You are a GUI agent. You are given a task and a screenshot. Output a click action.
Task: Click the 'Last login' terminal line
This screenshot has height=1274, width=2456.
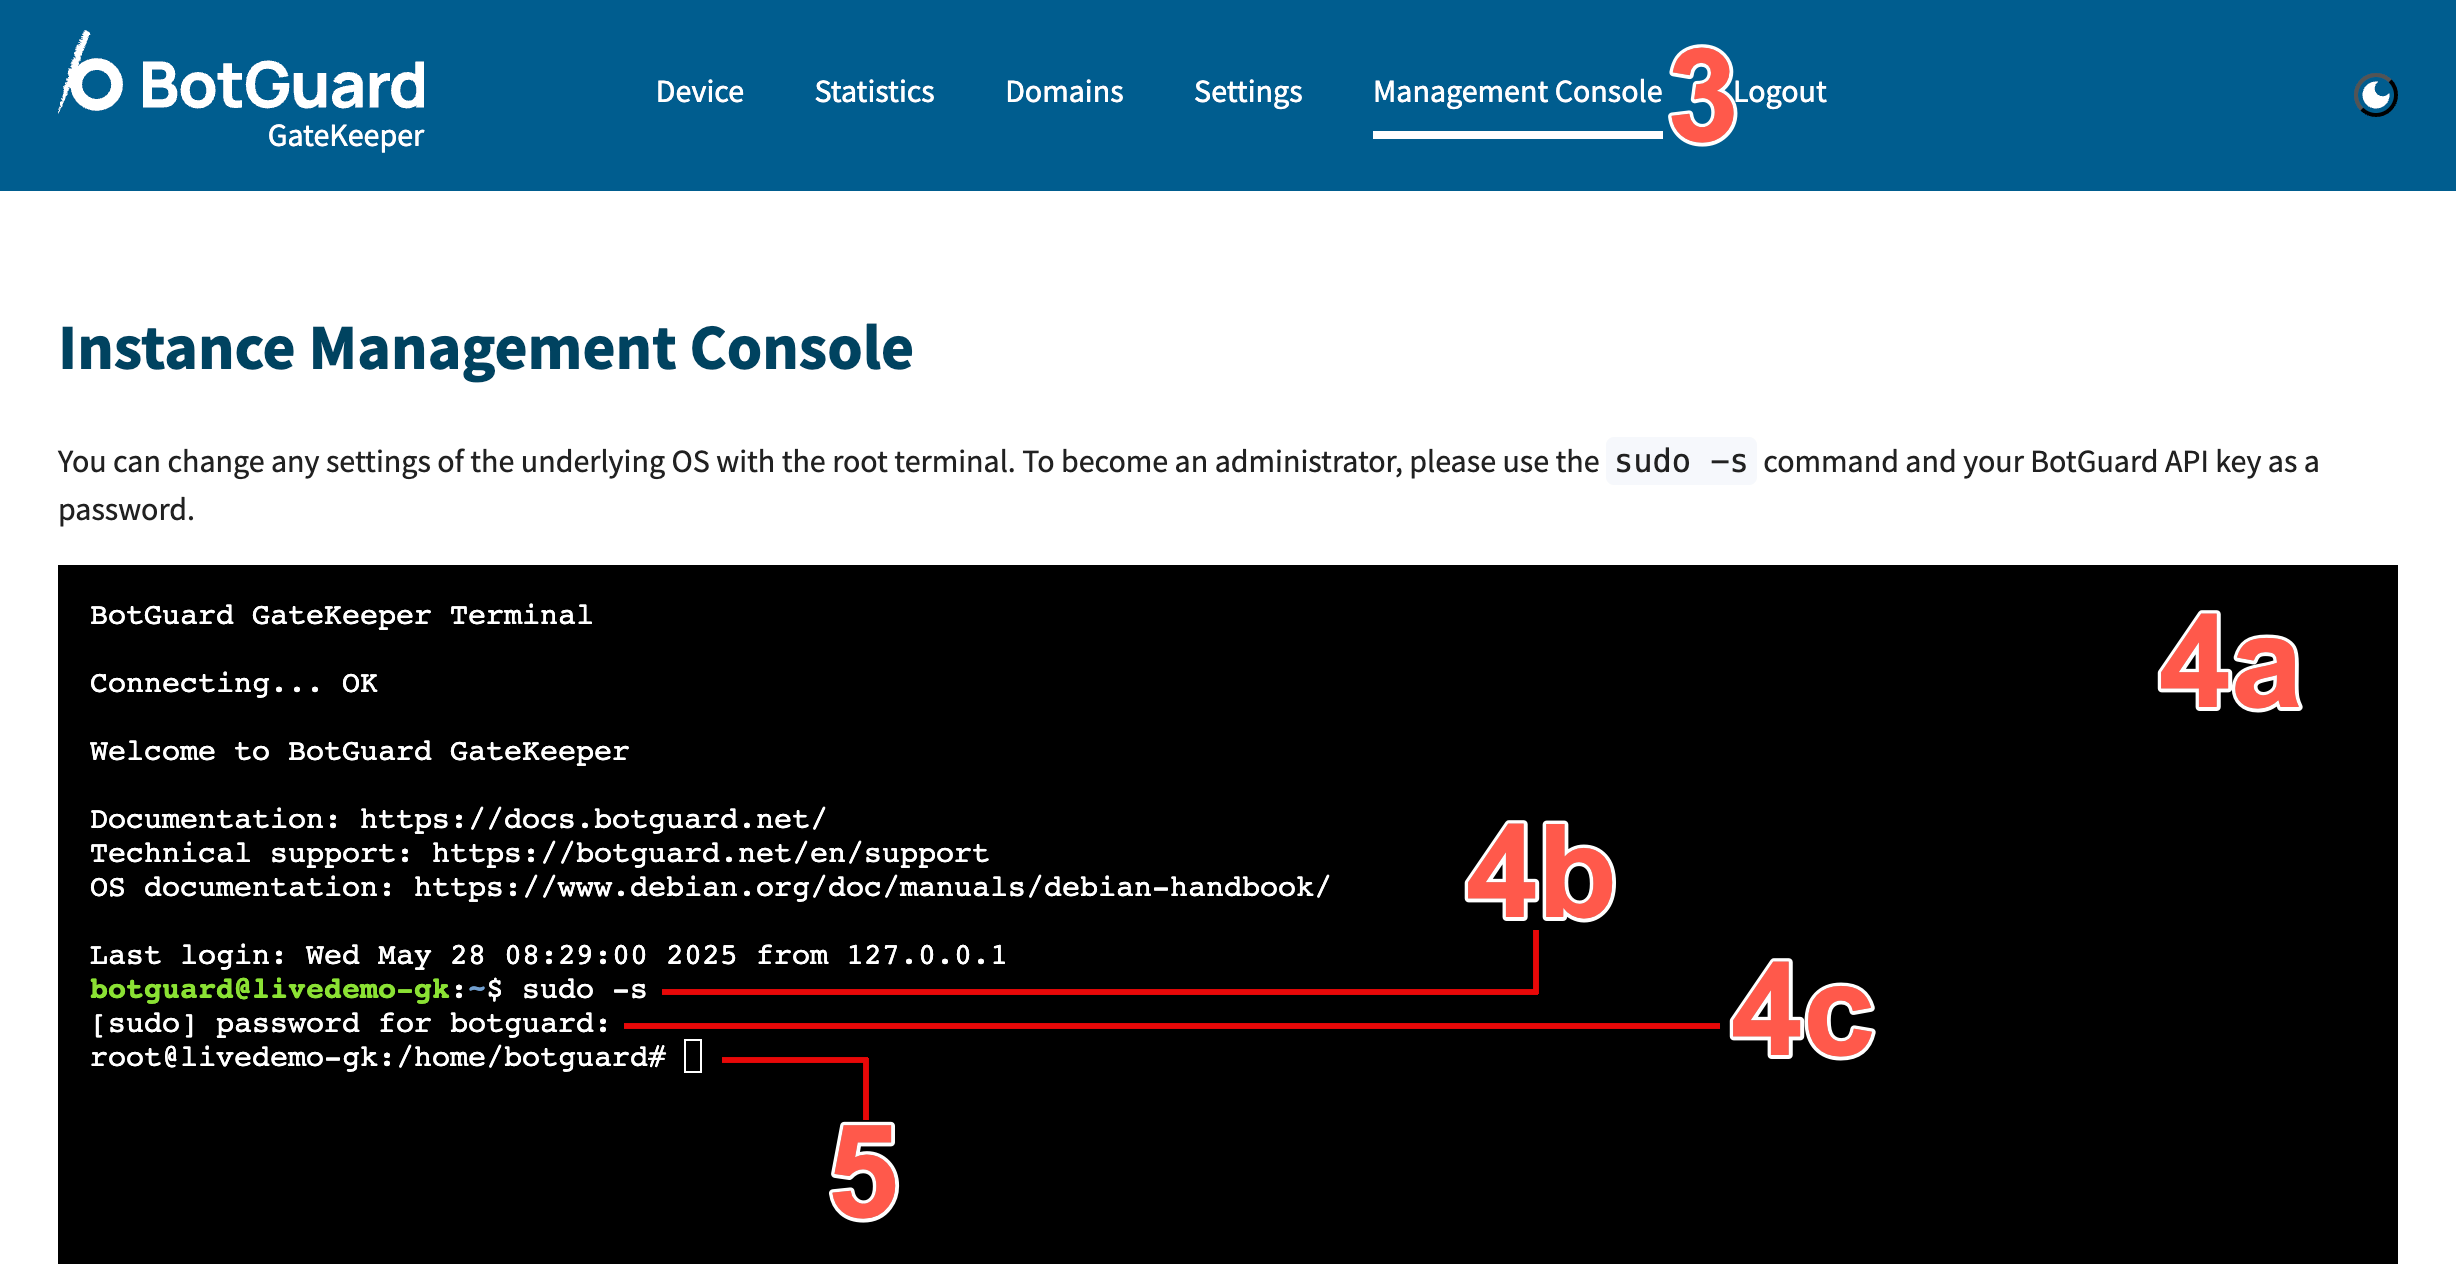548,955
